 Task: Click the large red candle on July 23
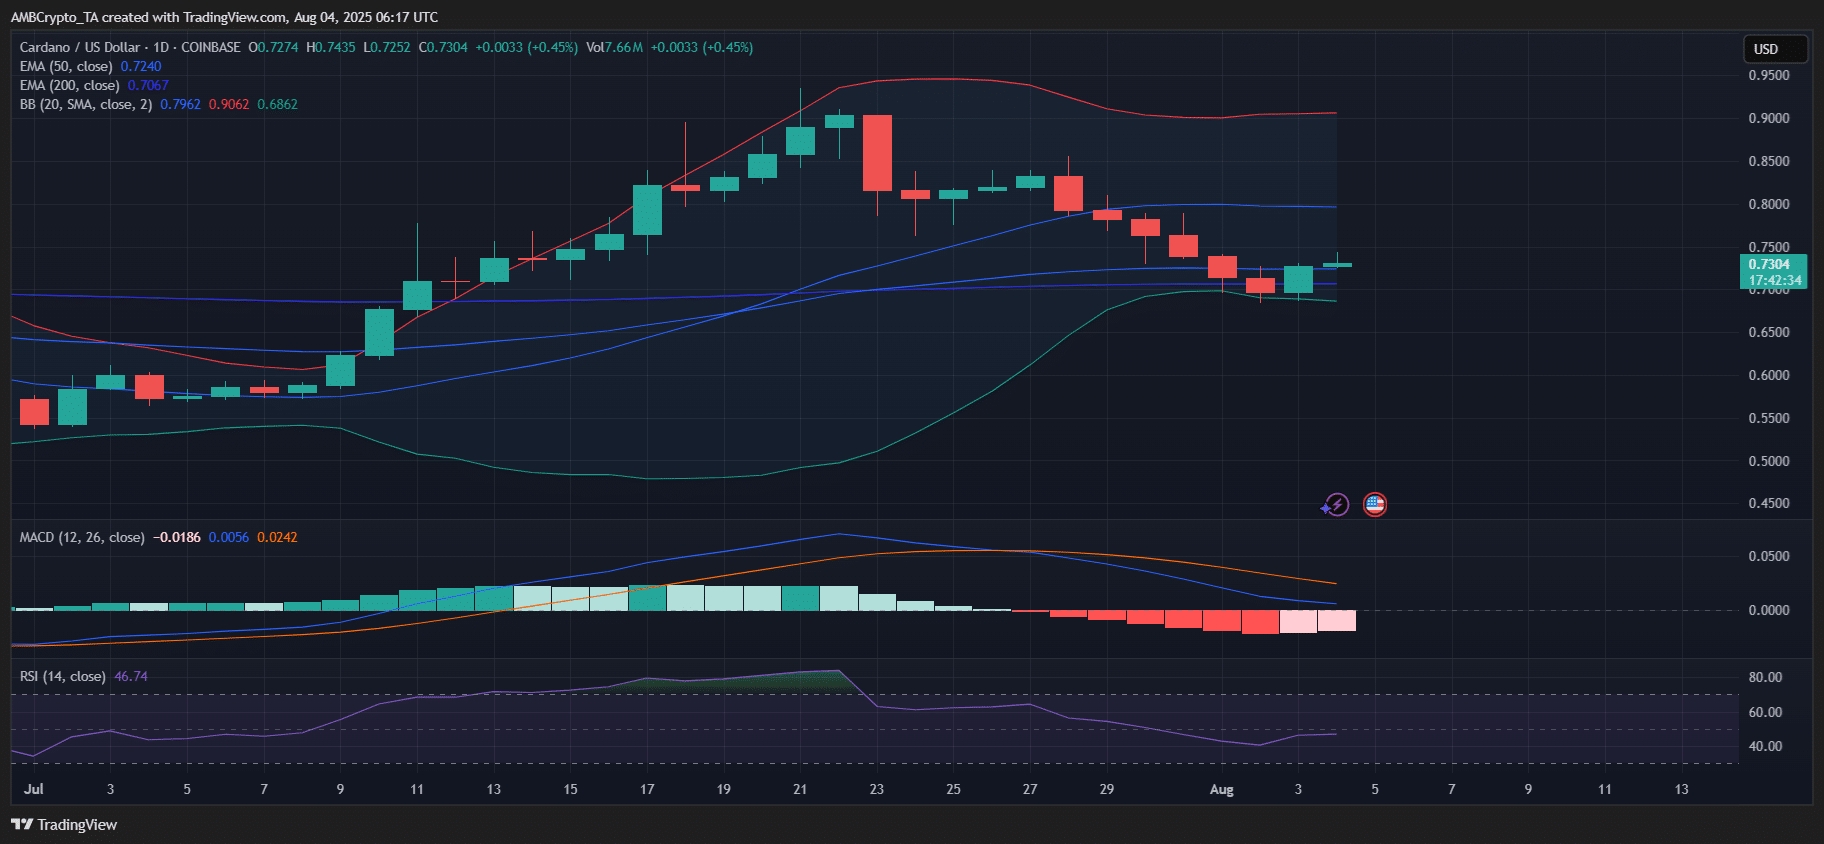877,152
